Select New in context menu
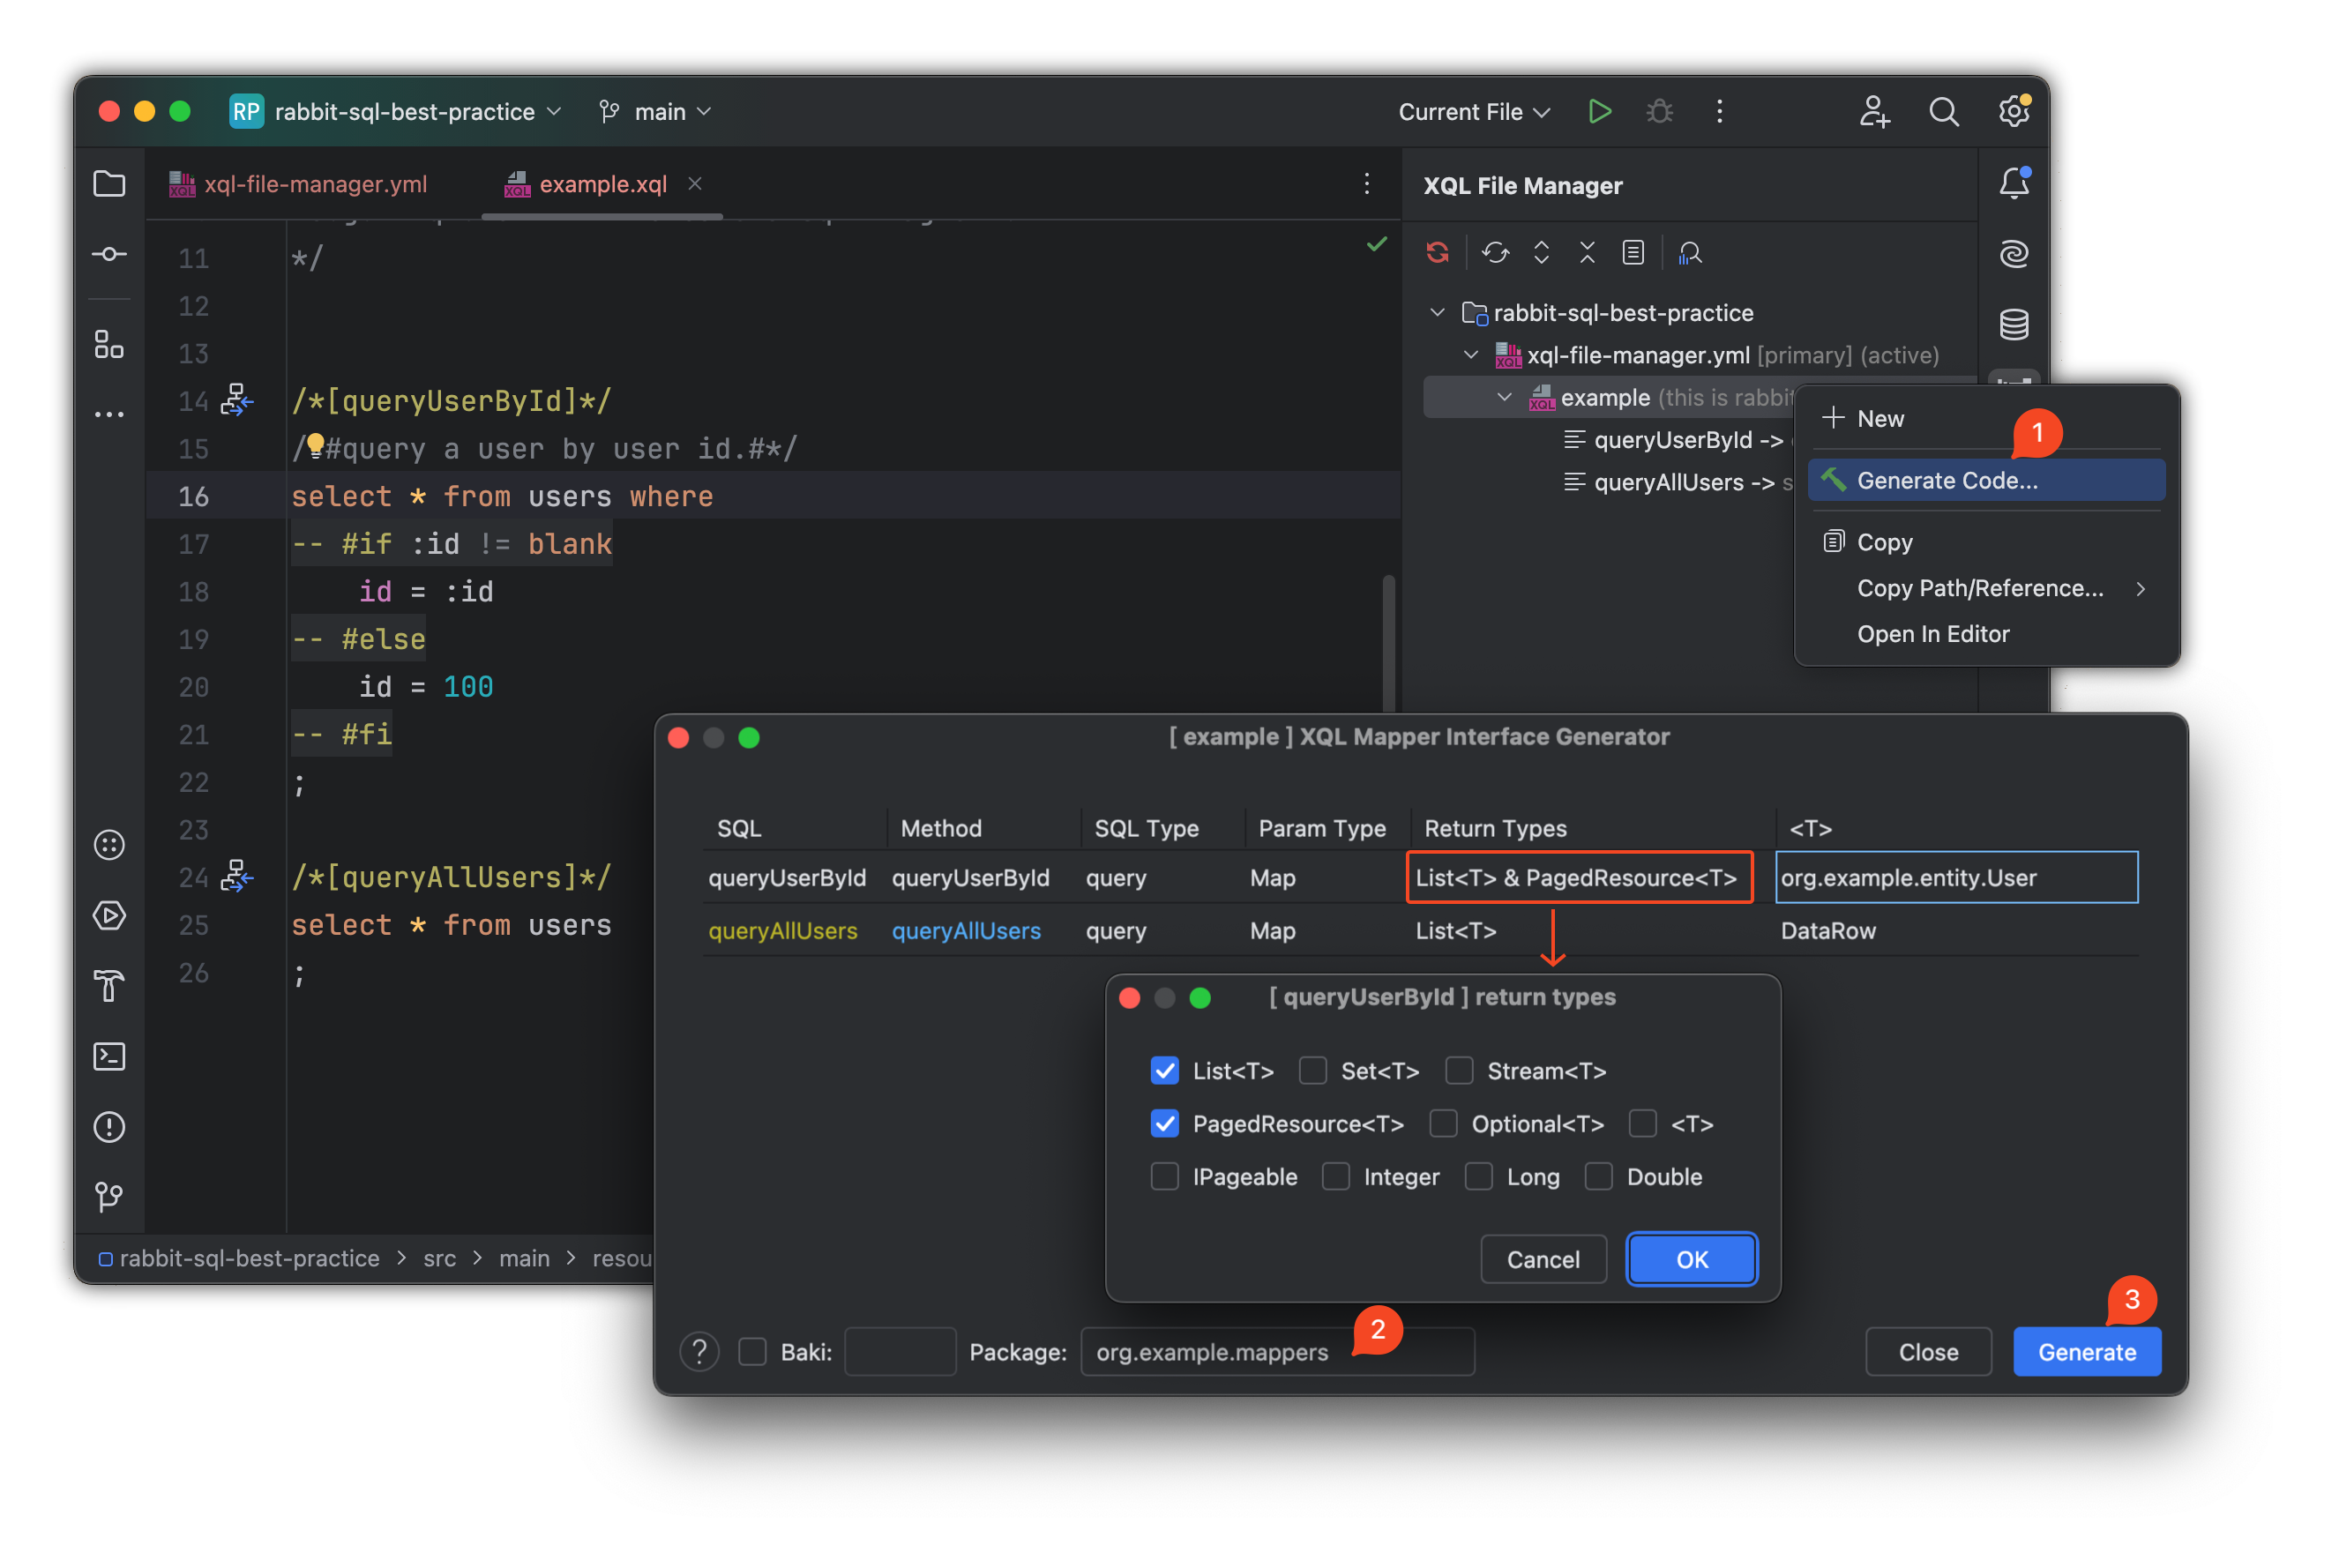 pyautogui.click(x=1986, y=418)
